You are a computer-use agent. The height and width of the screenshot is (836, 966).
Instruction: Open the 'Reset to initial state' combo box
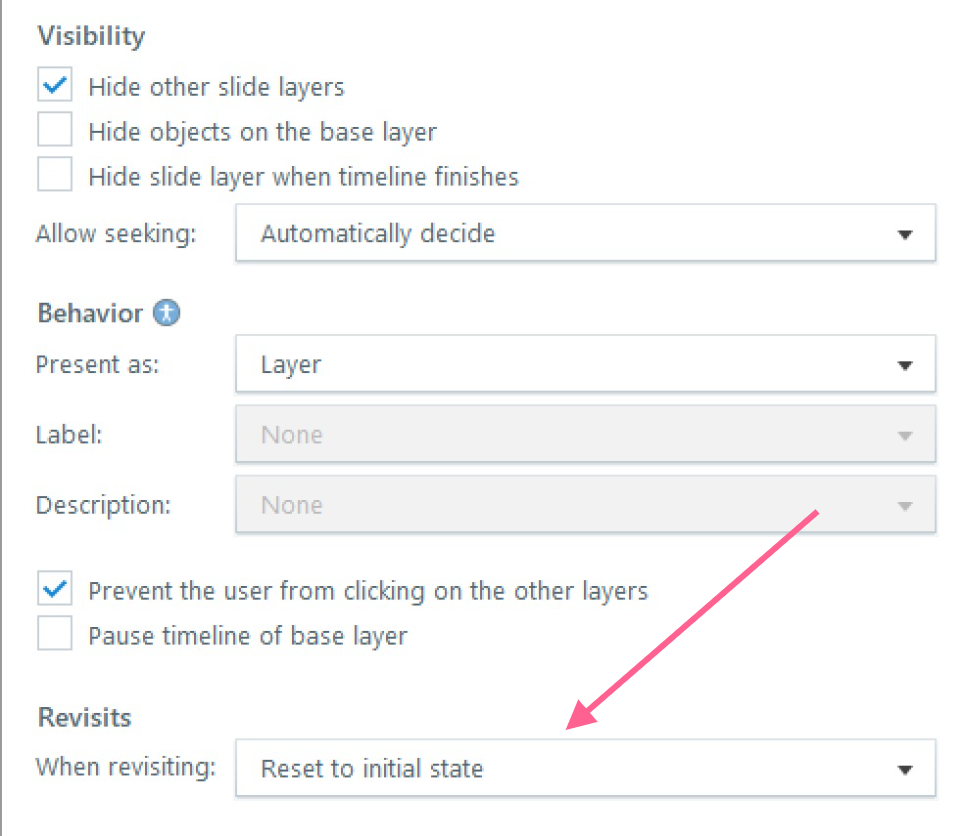point(560,768)
